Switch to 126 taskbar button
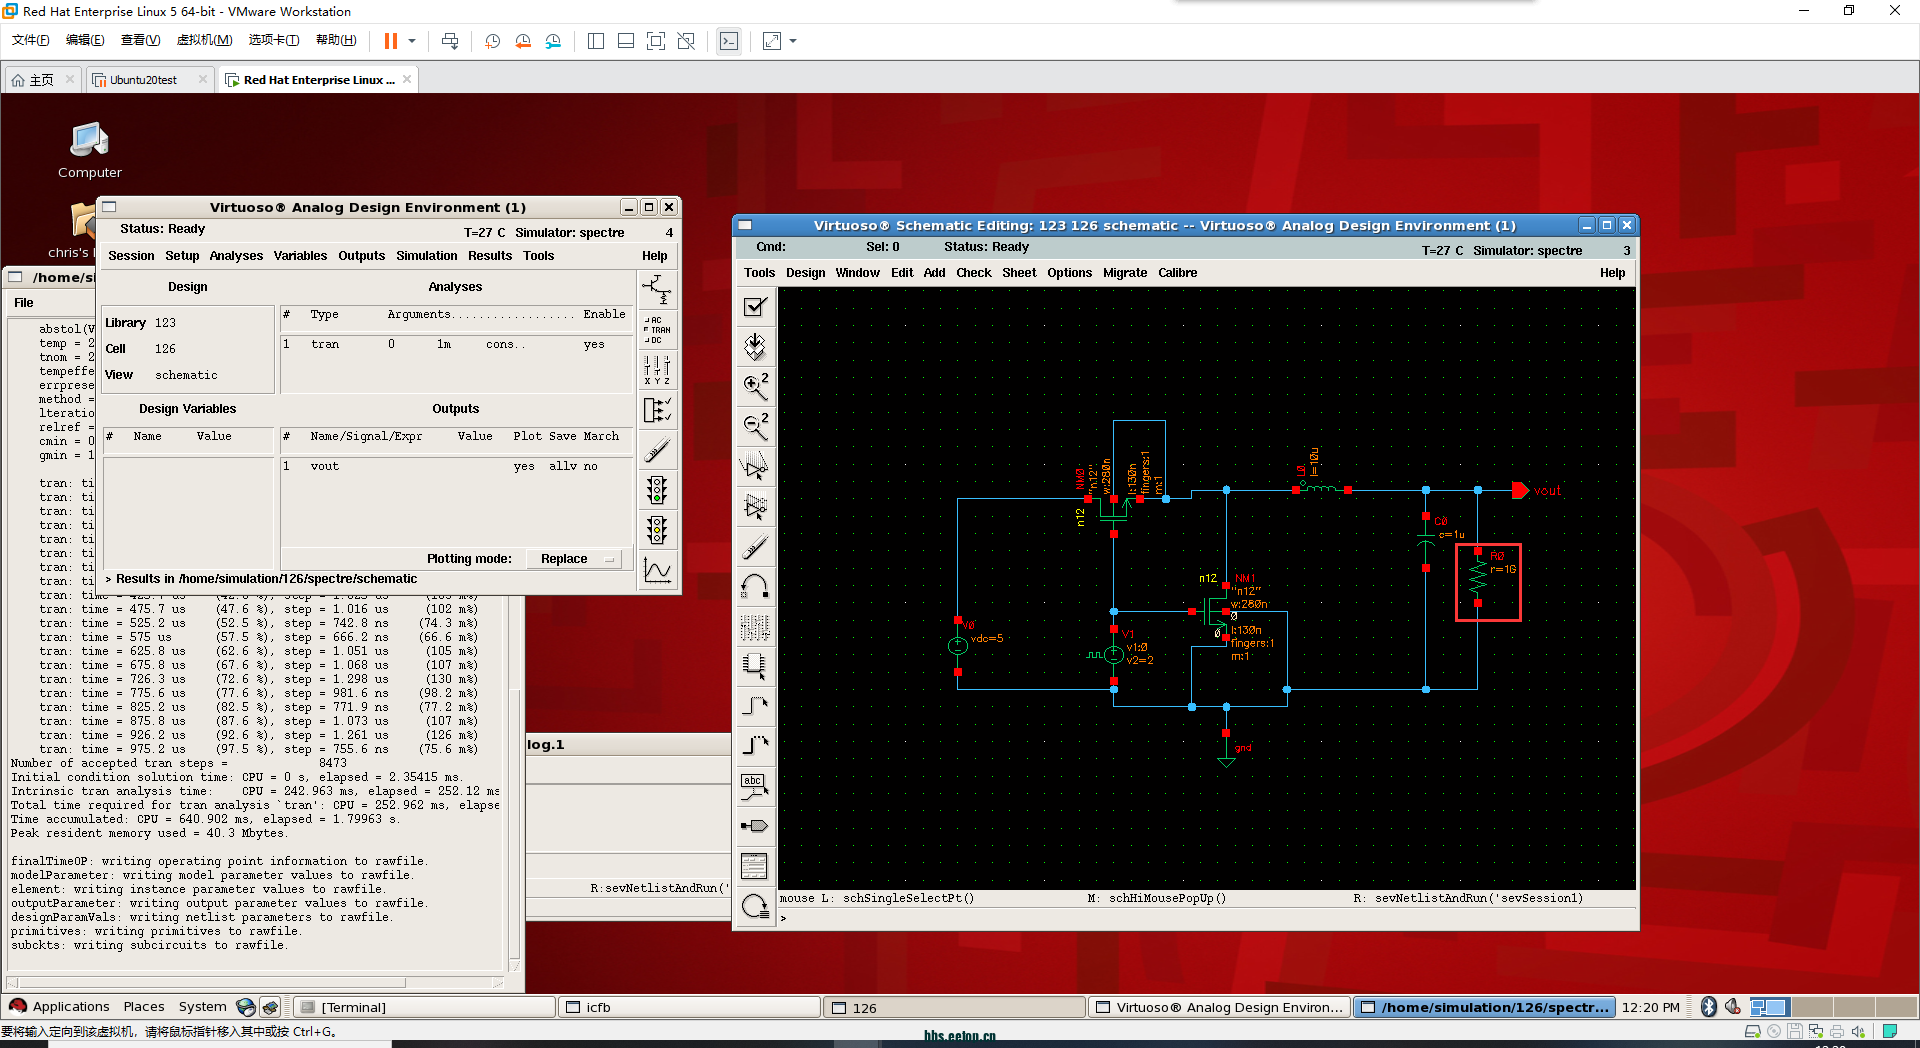 coord(955,1007)
